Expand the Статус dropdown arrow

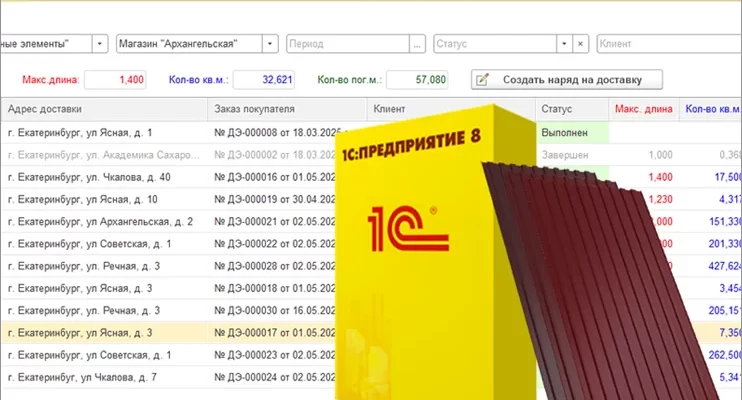(x=564, y=44)
